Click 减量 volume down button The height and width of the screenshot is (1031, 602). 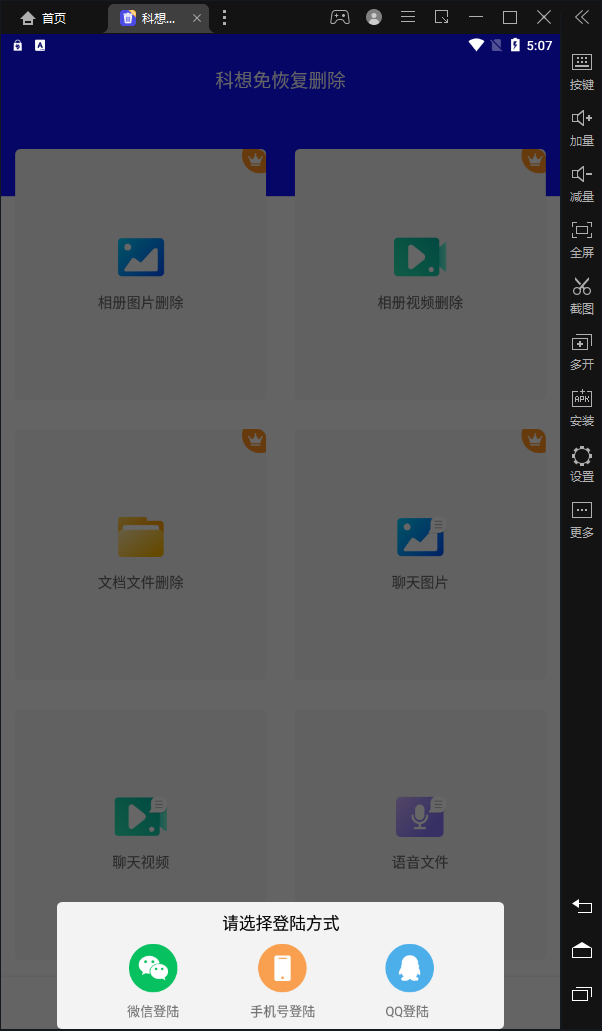pyautogui.click(x=582, y=184)
